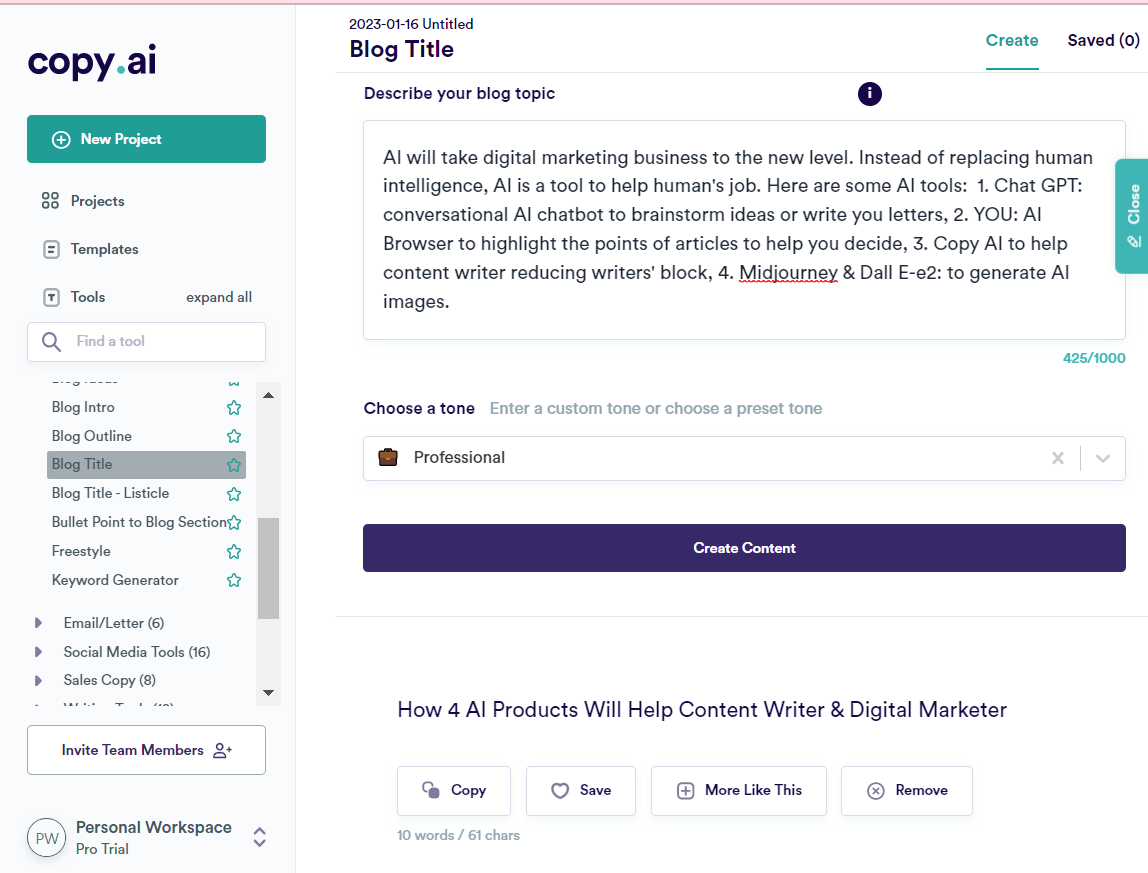Toggle star for Freestyle tool

pos(234,551)
